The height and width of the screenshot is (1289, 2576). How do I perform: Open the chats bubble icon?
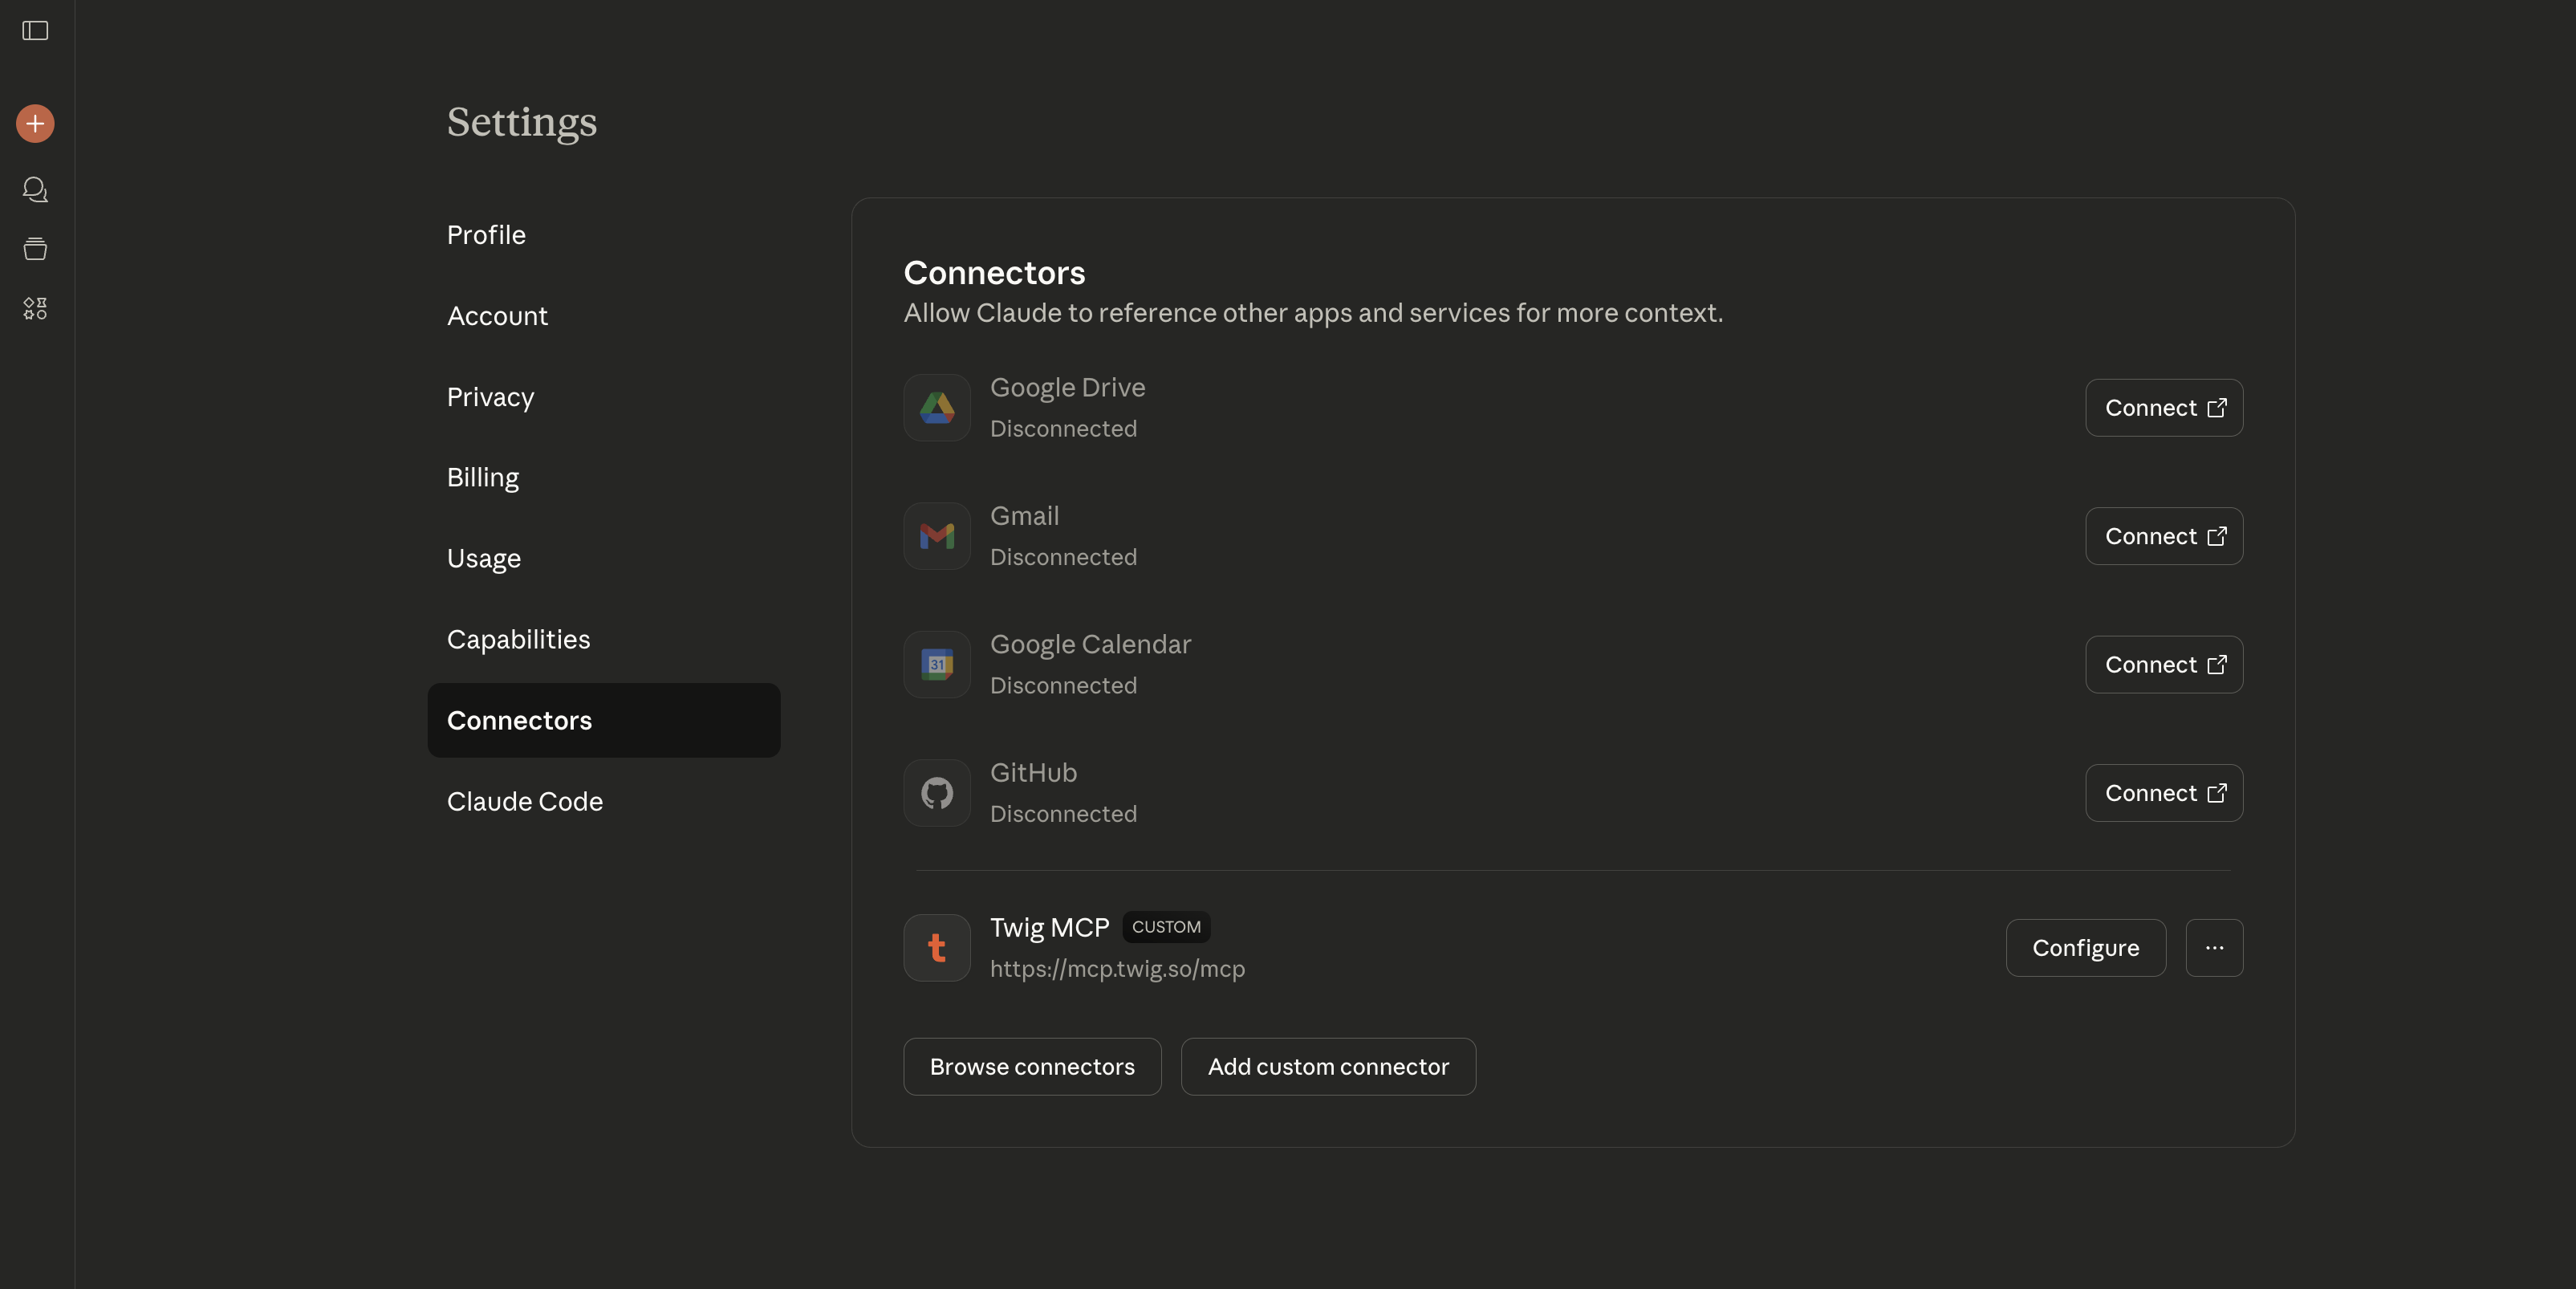pyautogui.click(x=35, y=189)
